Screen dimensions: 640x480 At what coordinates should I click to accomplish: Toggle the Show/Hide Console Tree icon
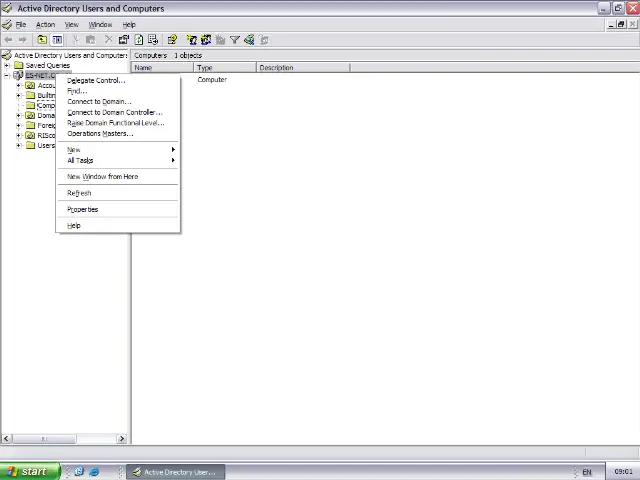pyautogui.click(x=57, y=40)
